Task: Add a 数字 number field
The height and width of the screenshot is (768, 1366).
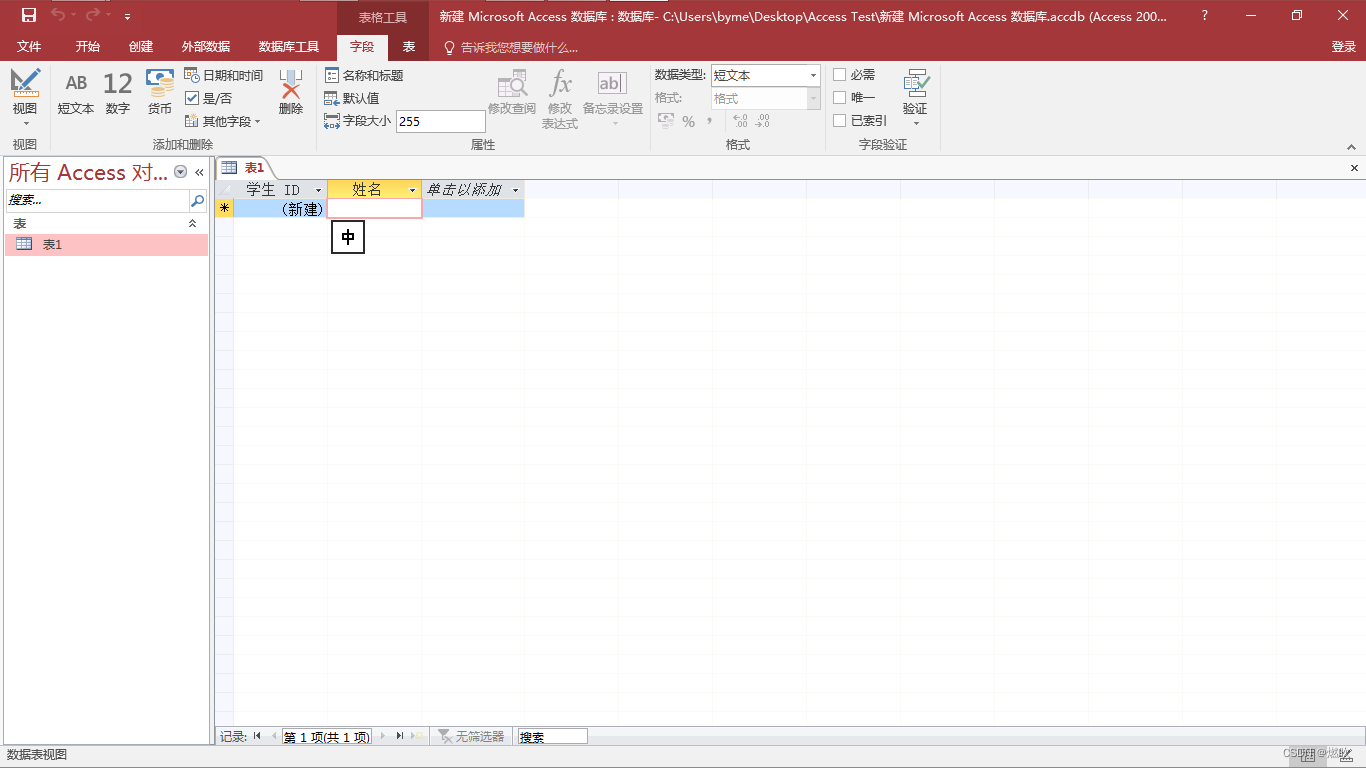Action: 118,93
